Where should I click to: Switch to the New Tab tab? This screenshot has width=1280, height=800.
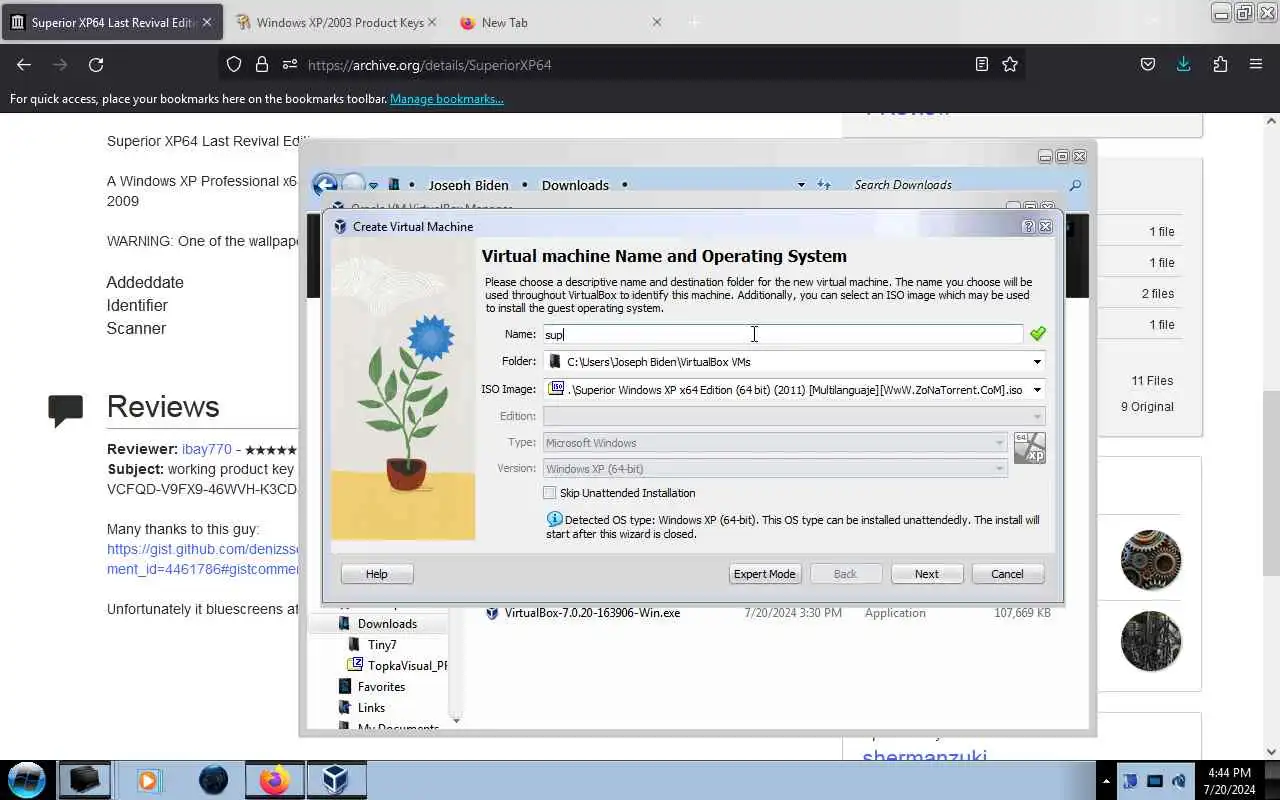click(560, 22)
